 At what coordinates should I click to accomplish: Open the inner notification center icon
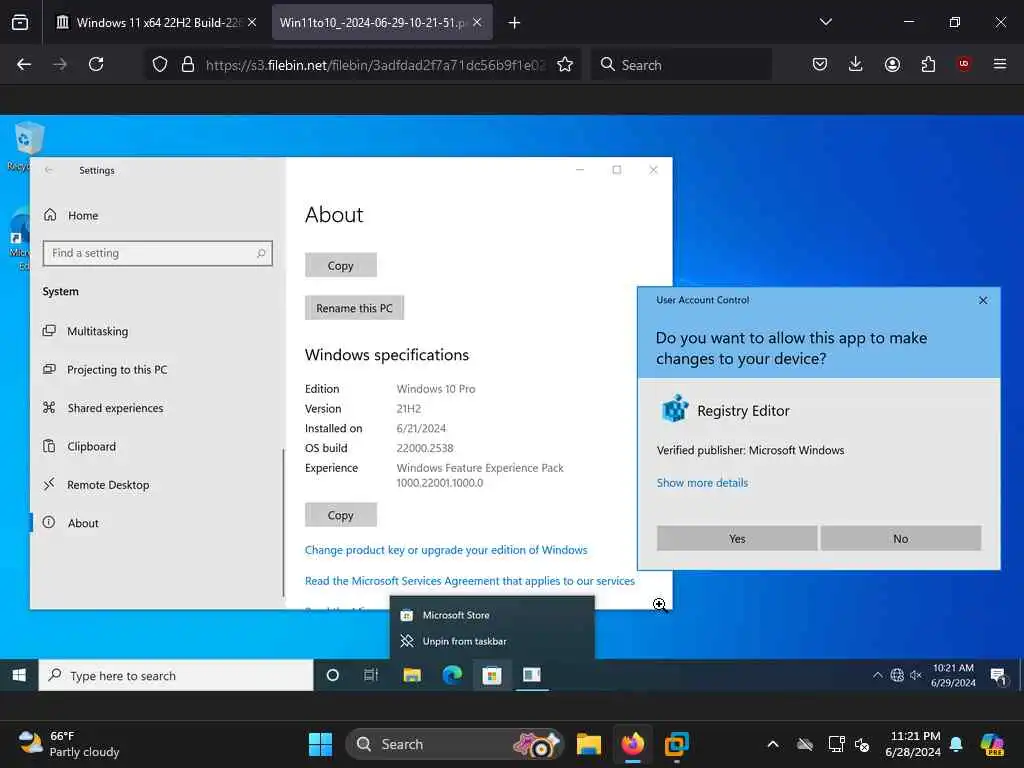coord(999,676)
